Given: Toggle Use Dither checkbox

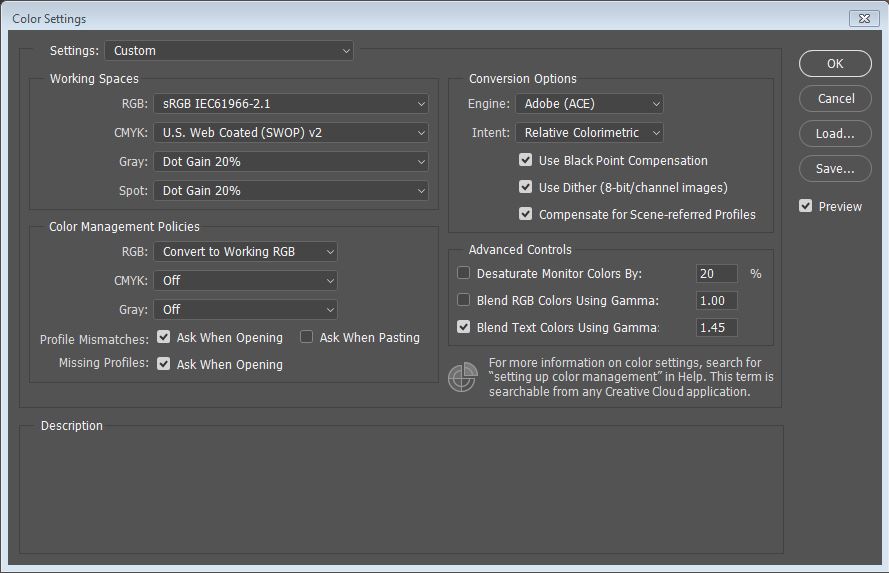Looking at the screenshot, I should coord(525,187).
